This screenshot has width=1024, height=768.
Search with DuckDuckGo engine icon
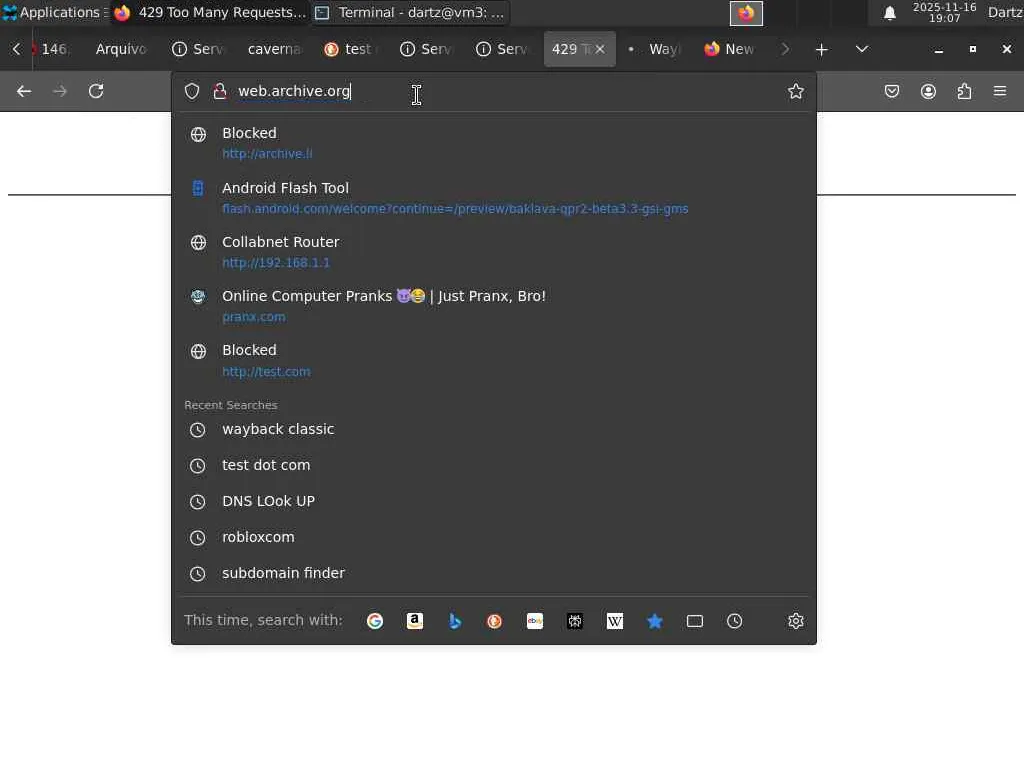point(494,621)
